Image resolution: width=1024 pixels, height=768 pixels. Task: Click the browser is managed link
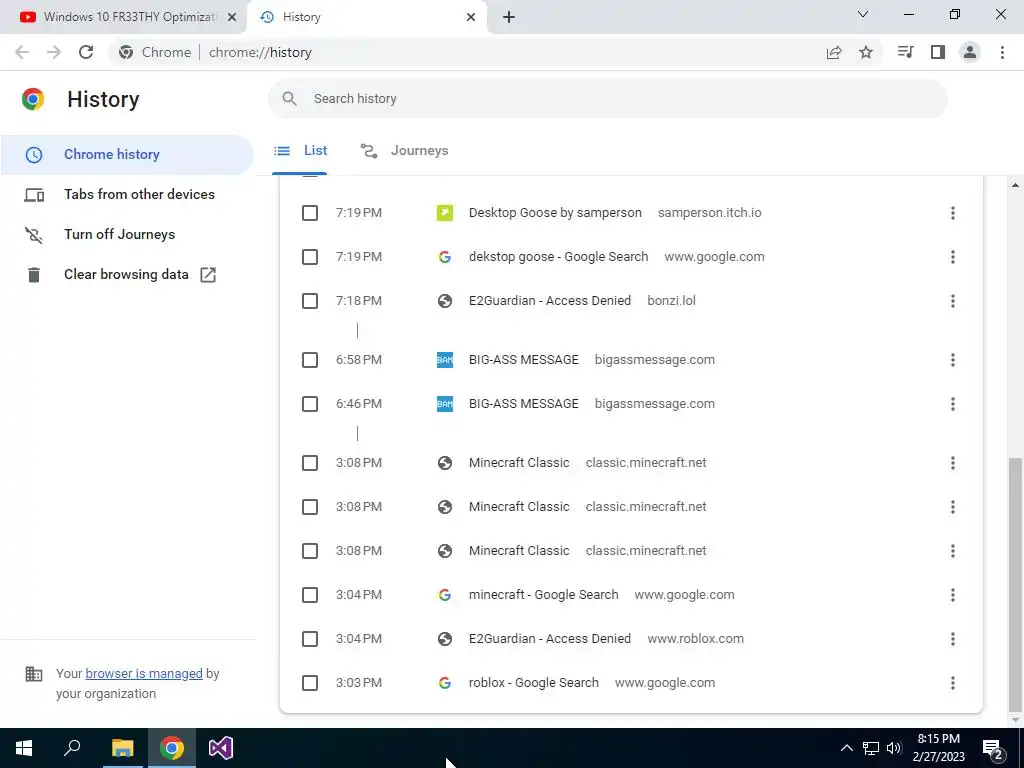pyautogui.click(x=144, y=673)
